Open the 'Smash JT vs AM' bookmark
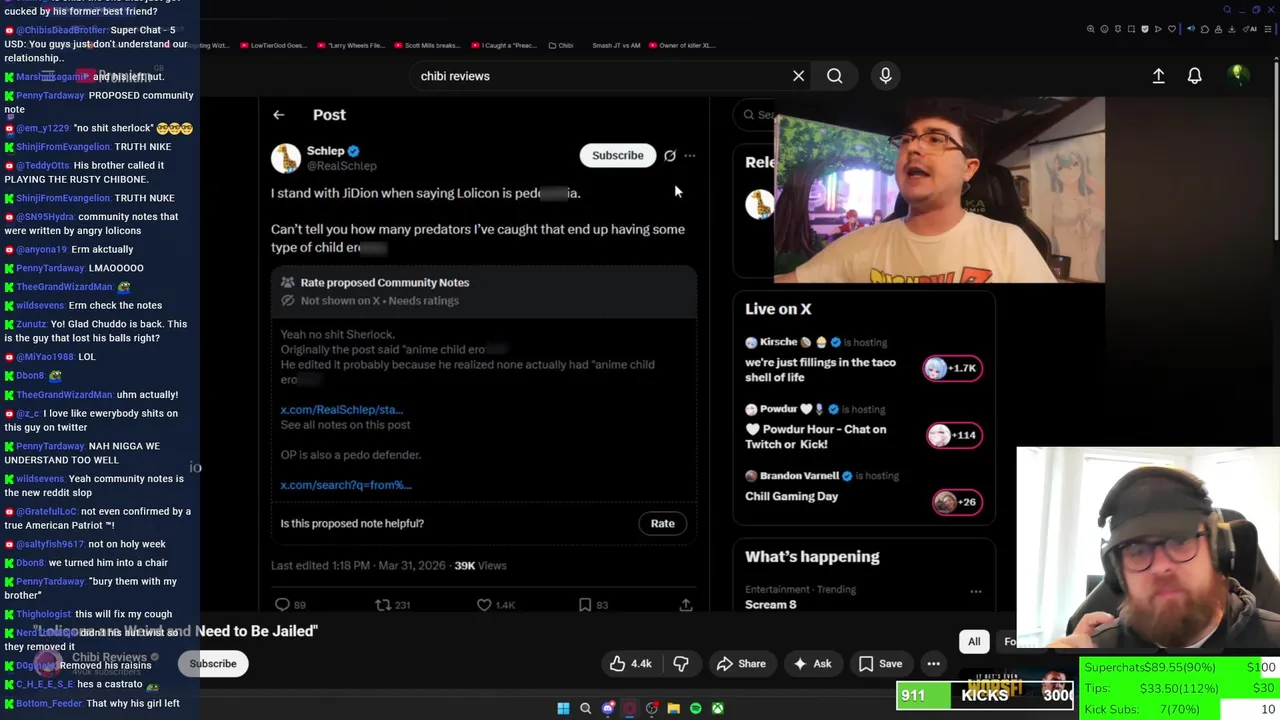This screenshot has width=1280, height=720. pos(615,45)
